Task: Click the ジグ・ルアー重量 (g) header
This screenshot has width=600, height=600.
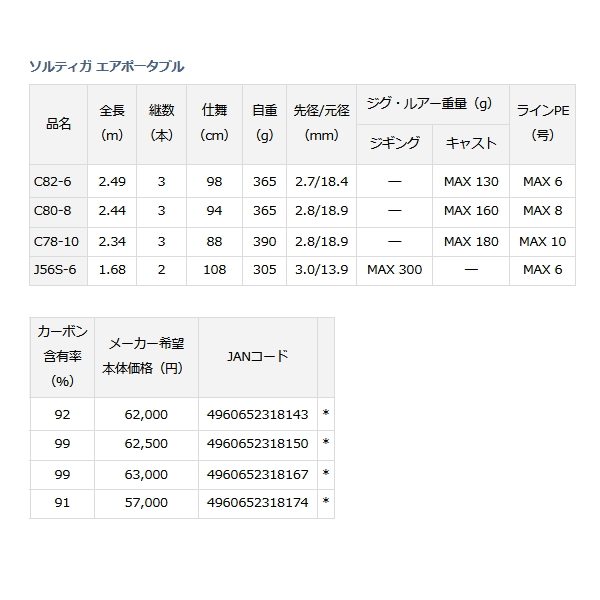Action: (x=433, y=104)
